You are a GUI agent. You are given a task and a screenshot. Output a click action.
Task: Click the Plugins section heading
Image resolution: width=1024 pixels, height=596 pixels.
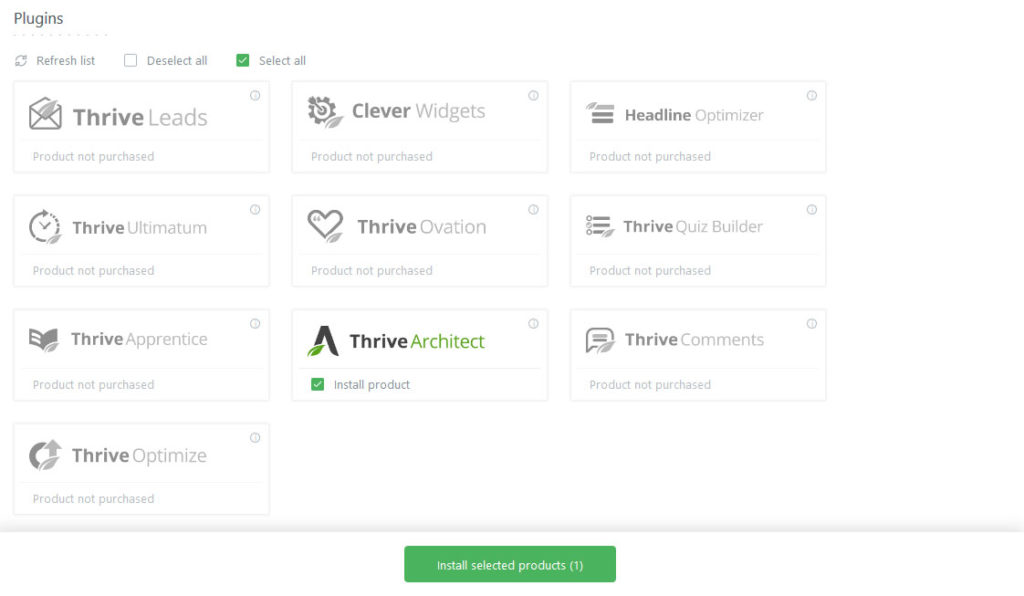pos(39,18)
